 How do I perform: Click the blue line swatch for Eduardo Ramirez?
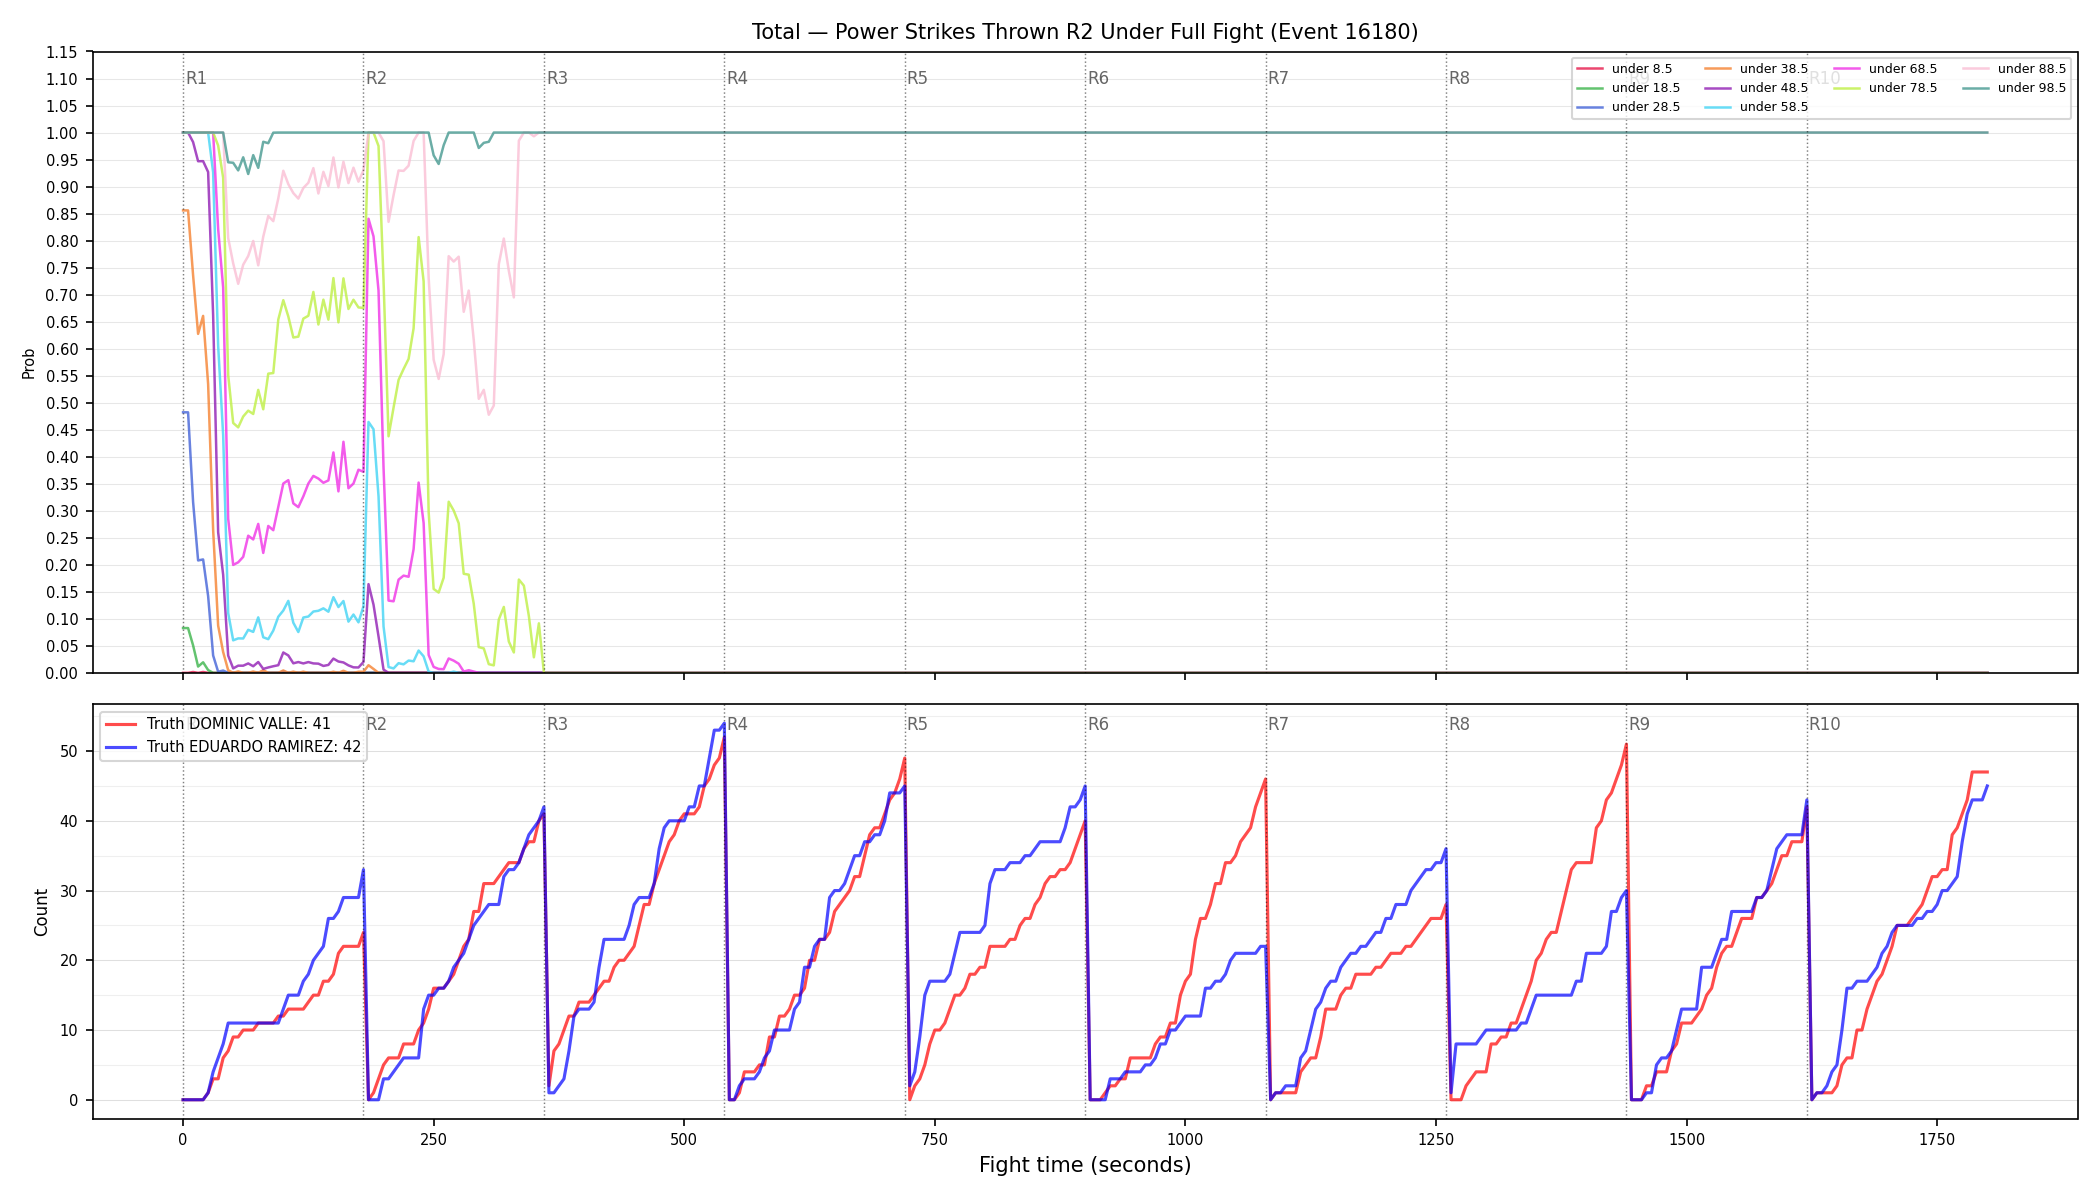pos(122,747)
